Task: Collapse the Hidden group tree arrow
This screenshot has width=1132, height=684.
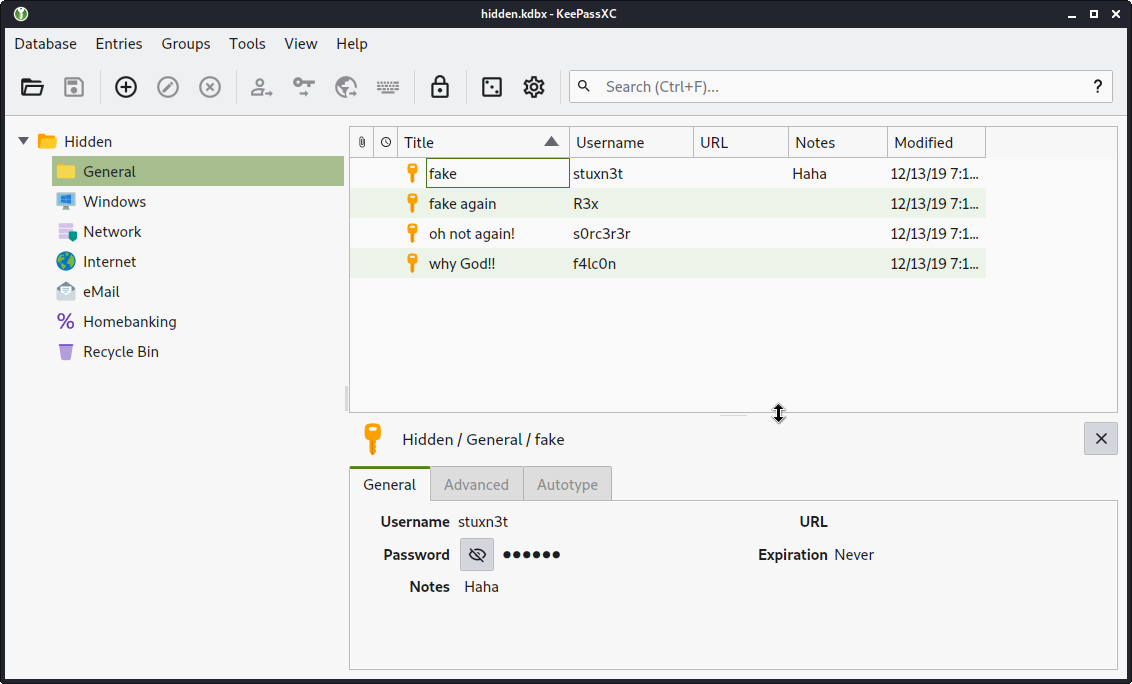Action: click(x=24, y=141)
